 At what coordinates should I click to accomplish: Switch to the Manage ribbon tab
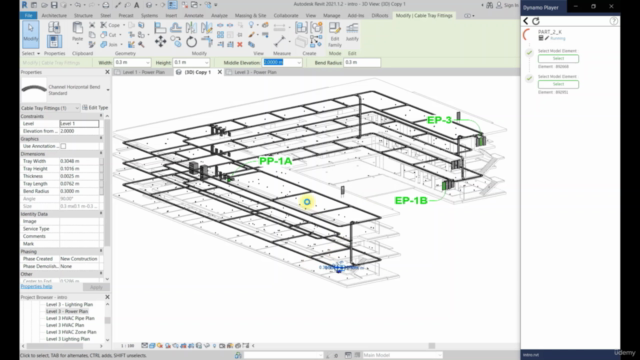tap(331, 16)
